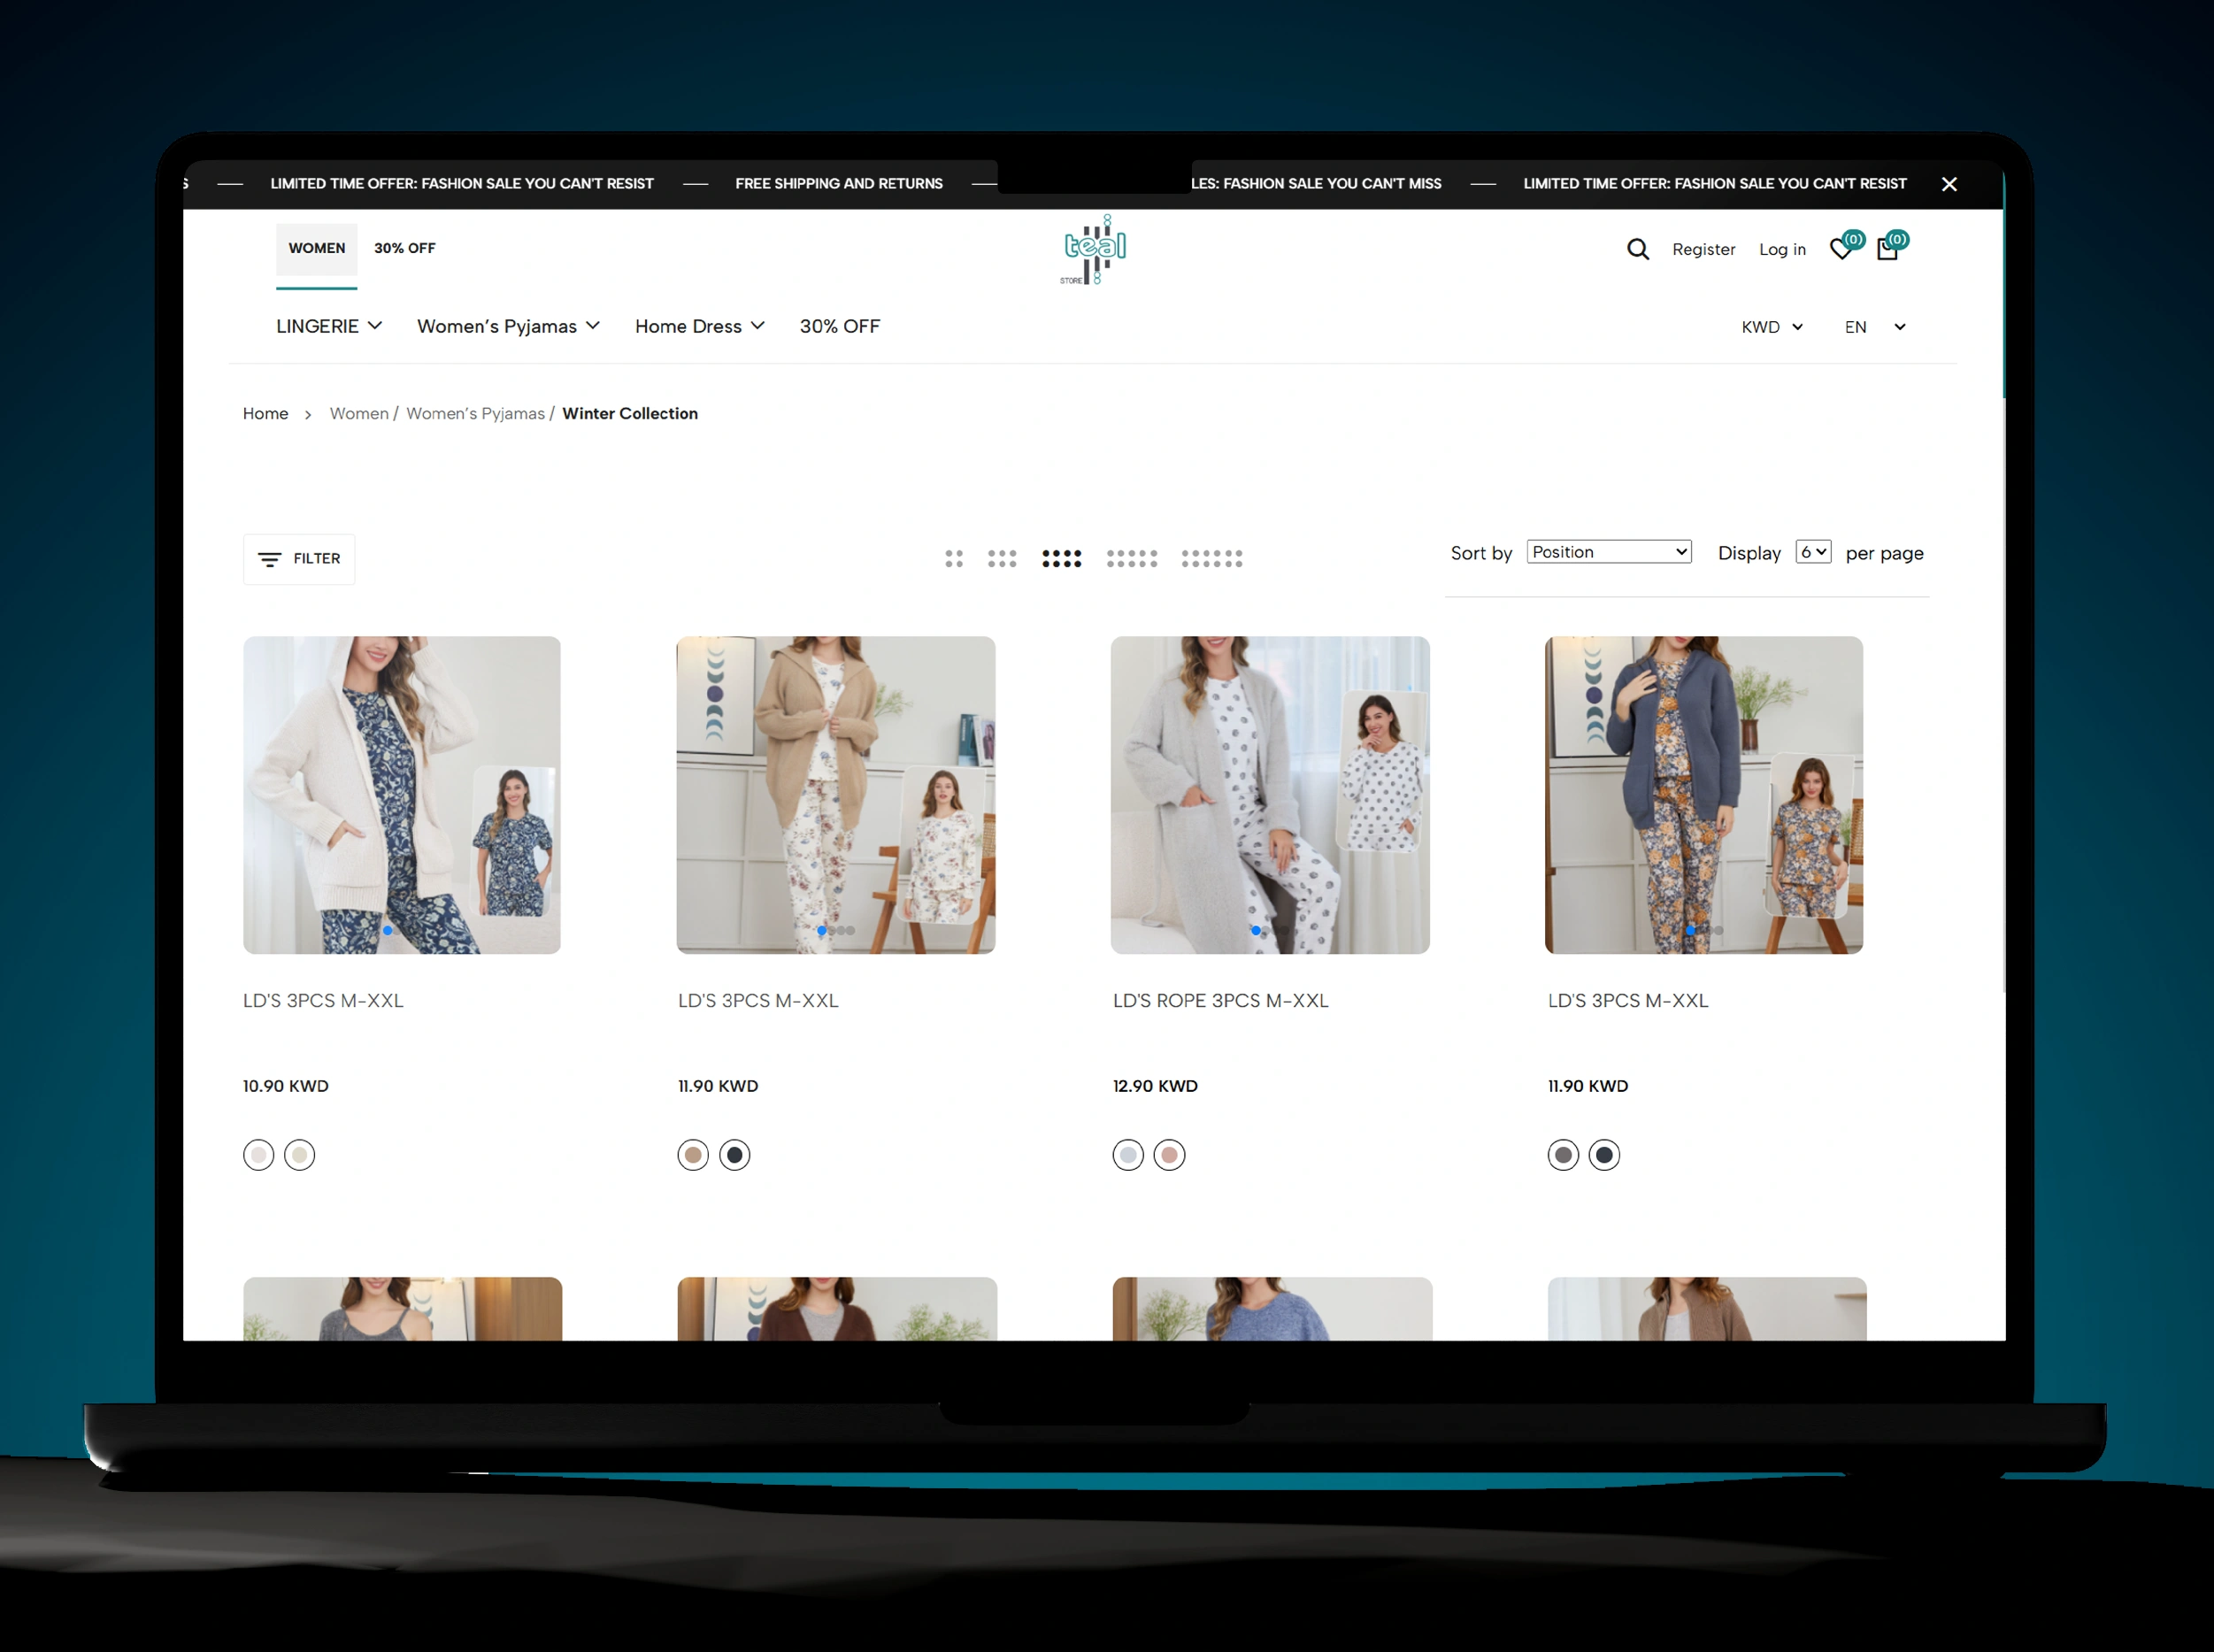2214x1652 pixels.
Task: Open the Display per page dropdown
Action: click(1812, 551)
